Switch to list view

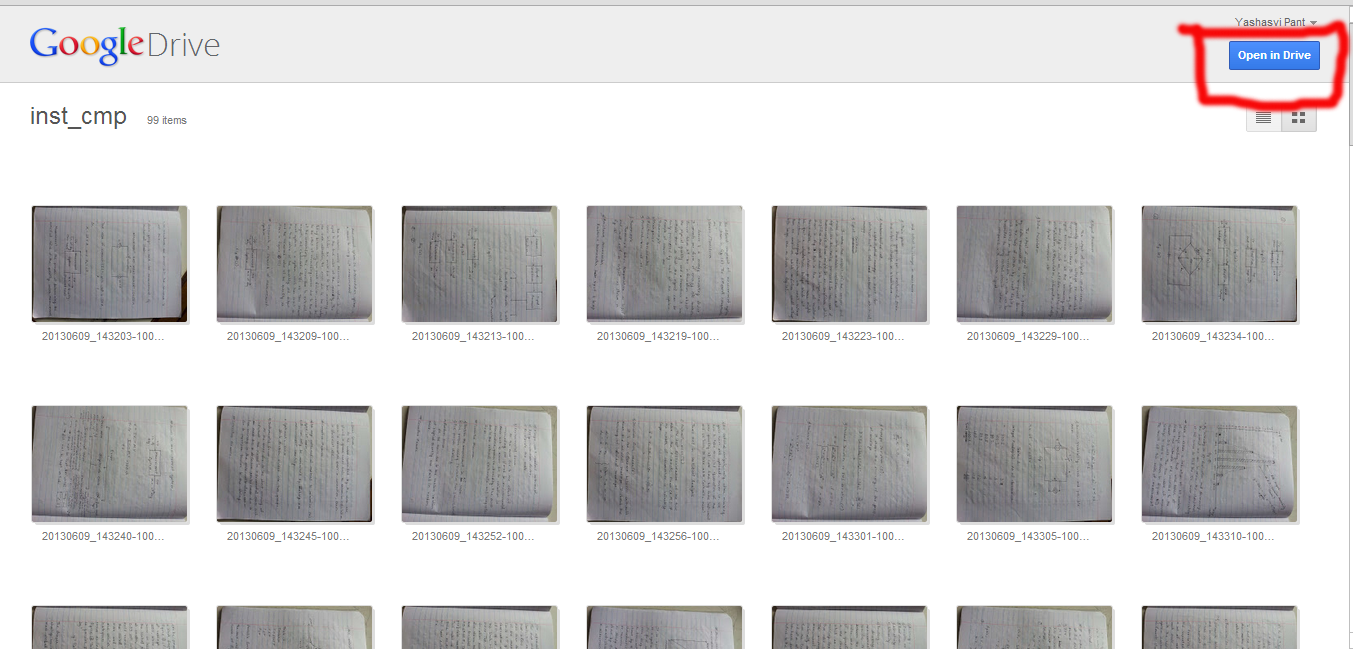tap(1264, 118)
